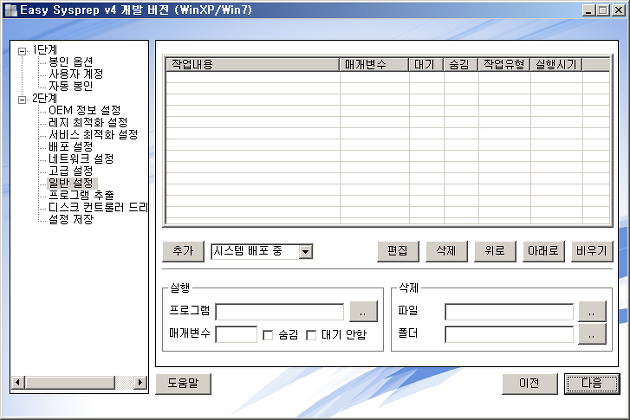The height and width of the screenshot is (420, 630).
Task: Click the 추가 button
Action: 183,251
